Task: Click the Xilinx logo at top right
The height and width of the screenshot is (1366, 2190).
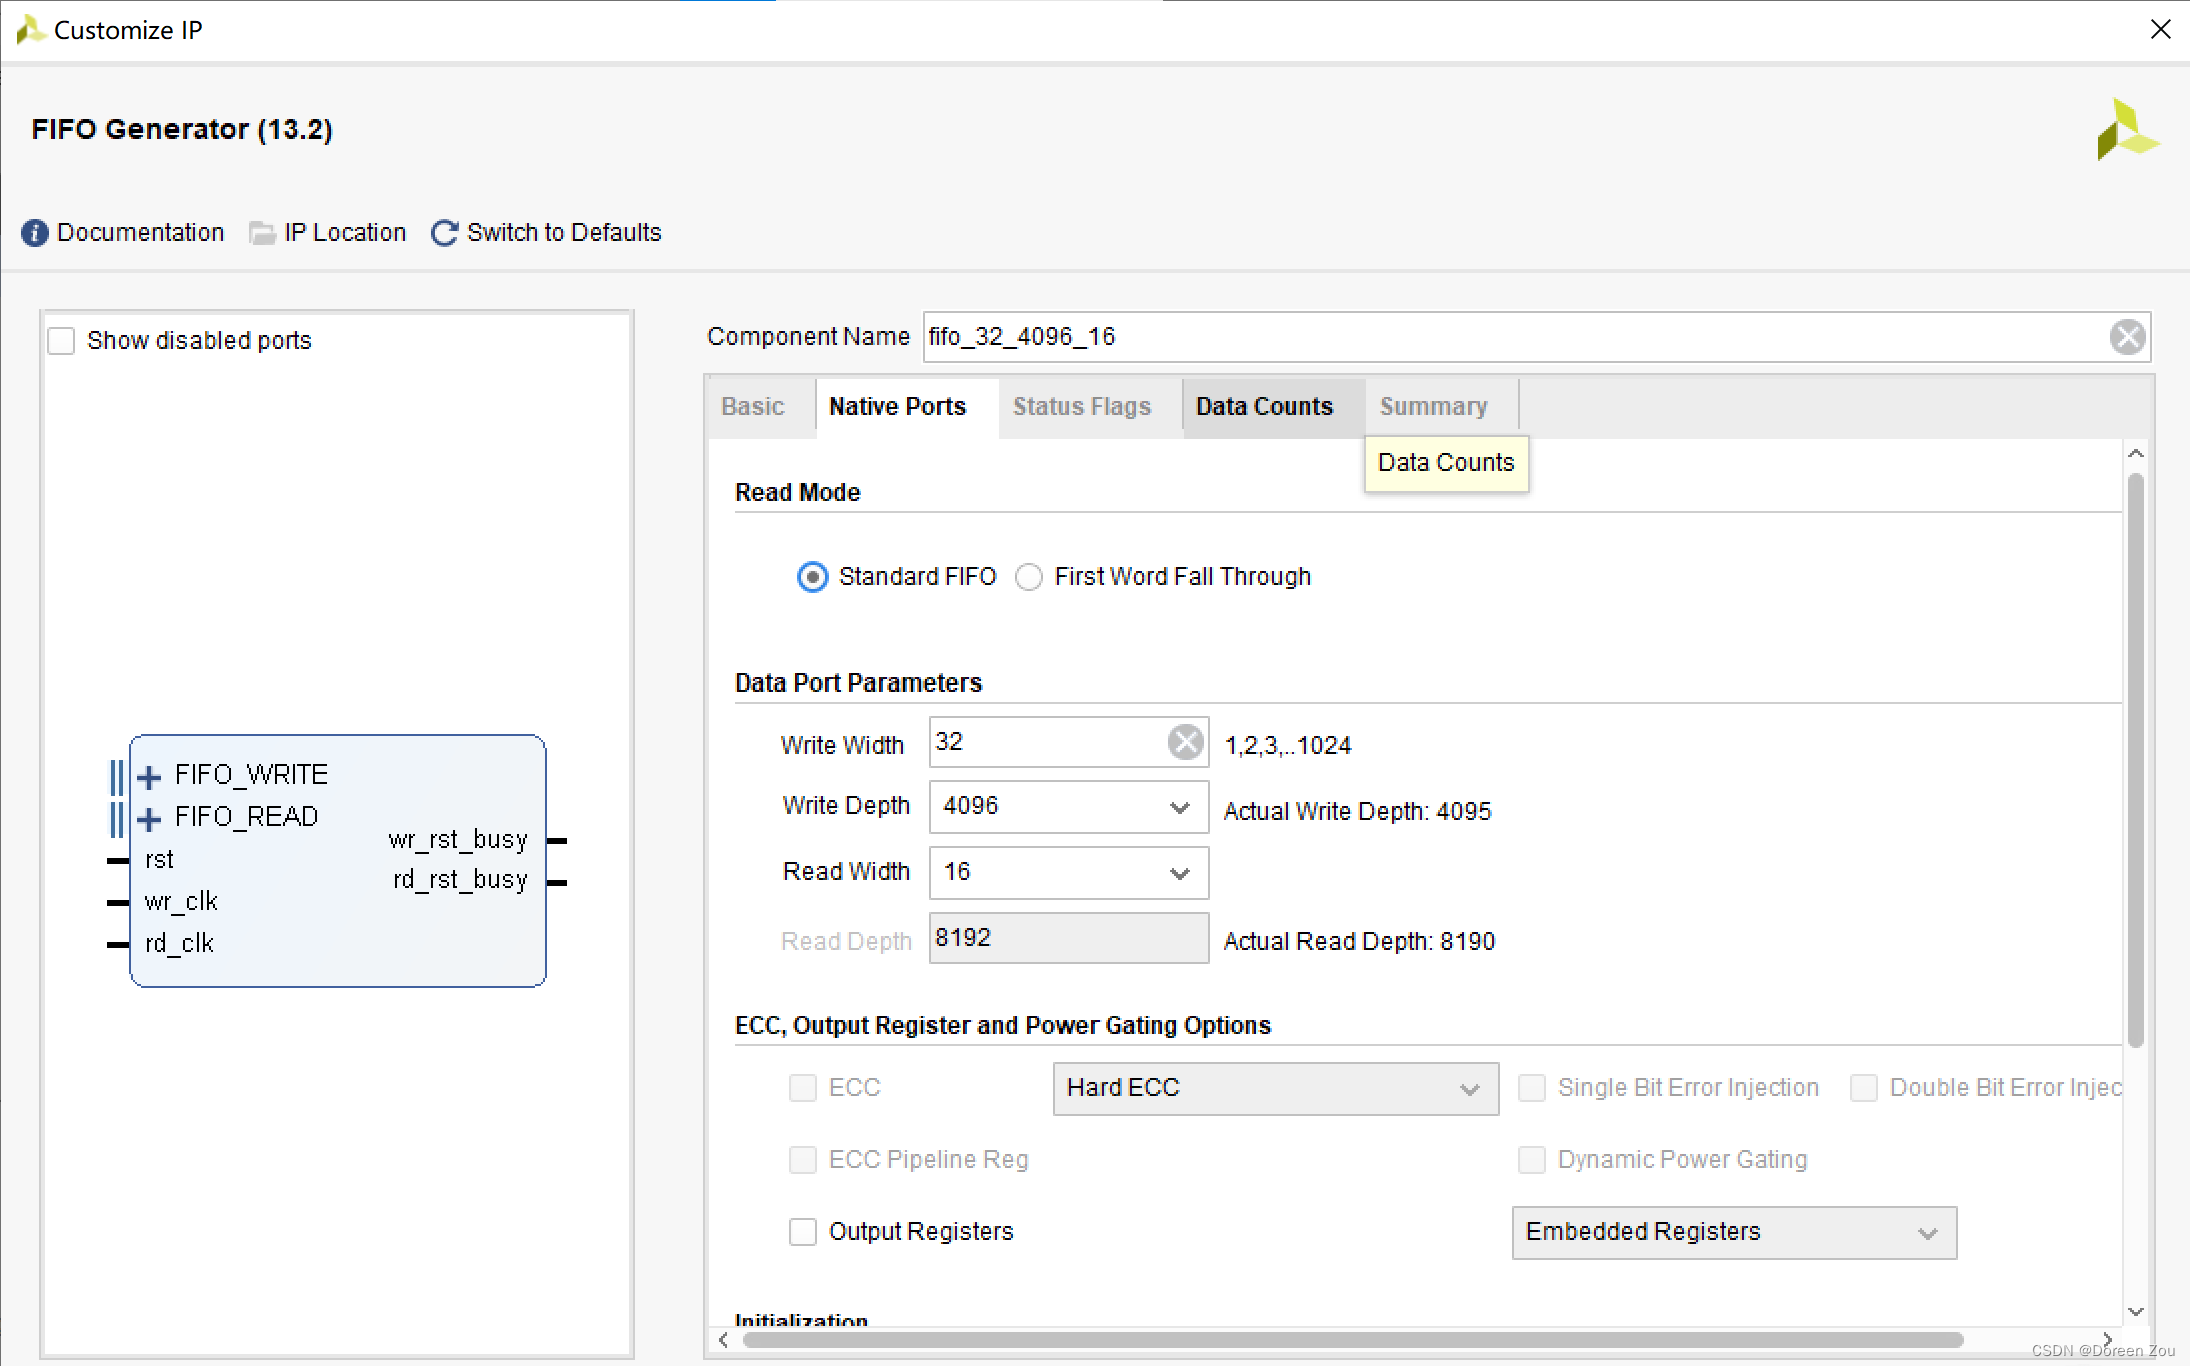Action: coord(2126,130)
